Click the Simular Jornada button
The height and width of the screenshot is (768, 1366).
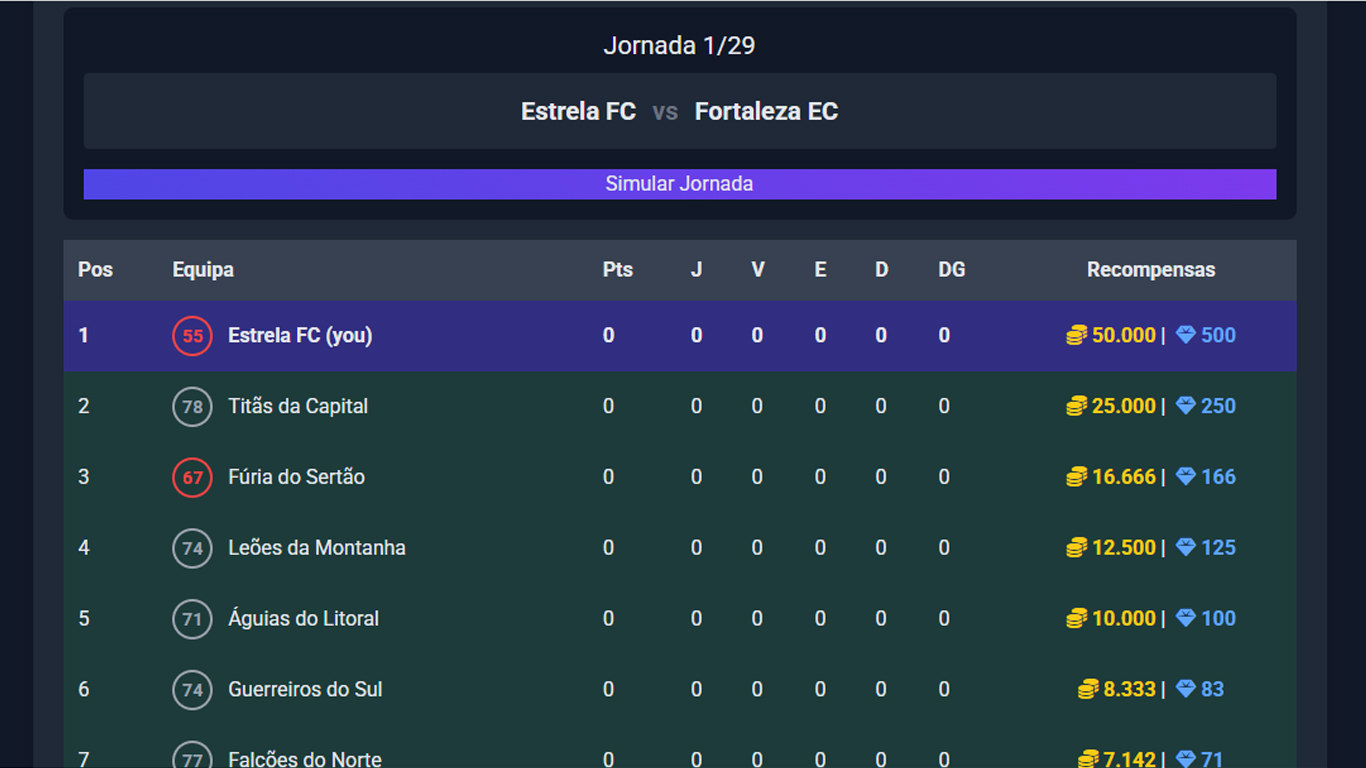coord(680,184)
